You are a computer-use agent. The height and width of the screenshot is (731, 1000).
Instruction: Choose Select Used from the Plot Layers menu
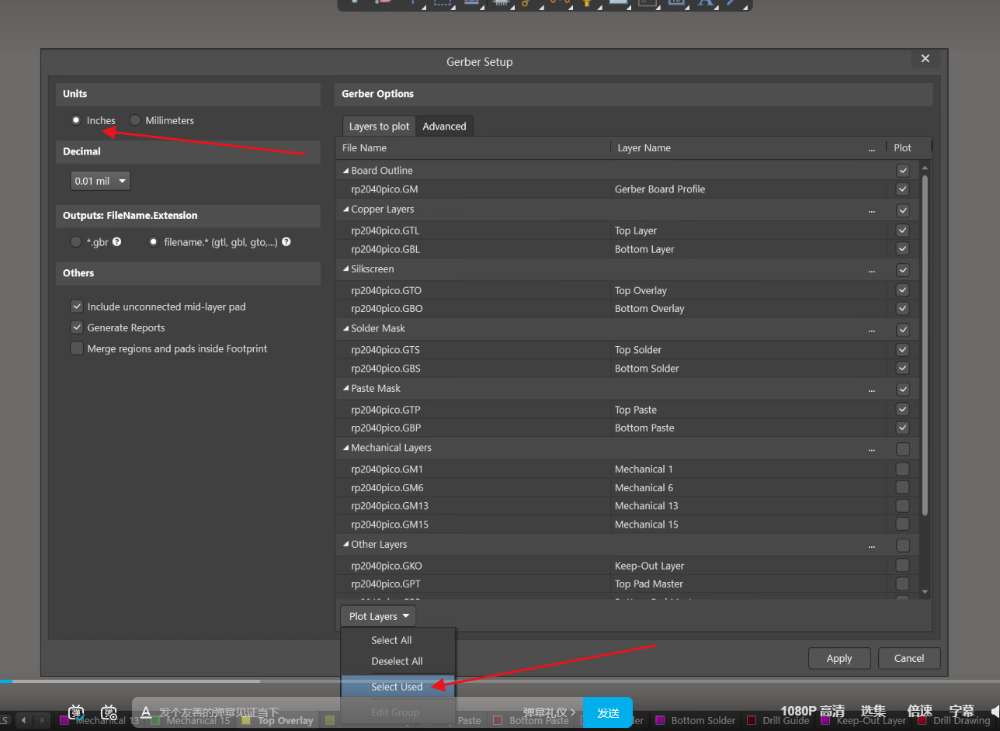[x=398, y=686]
